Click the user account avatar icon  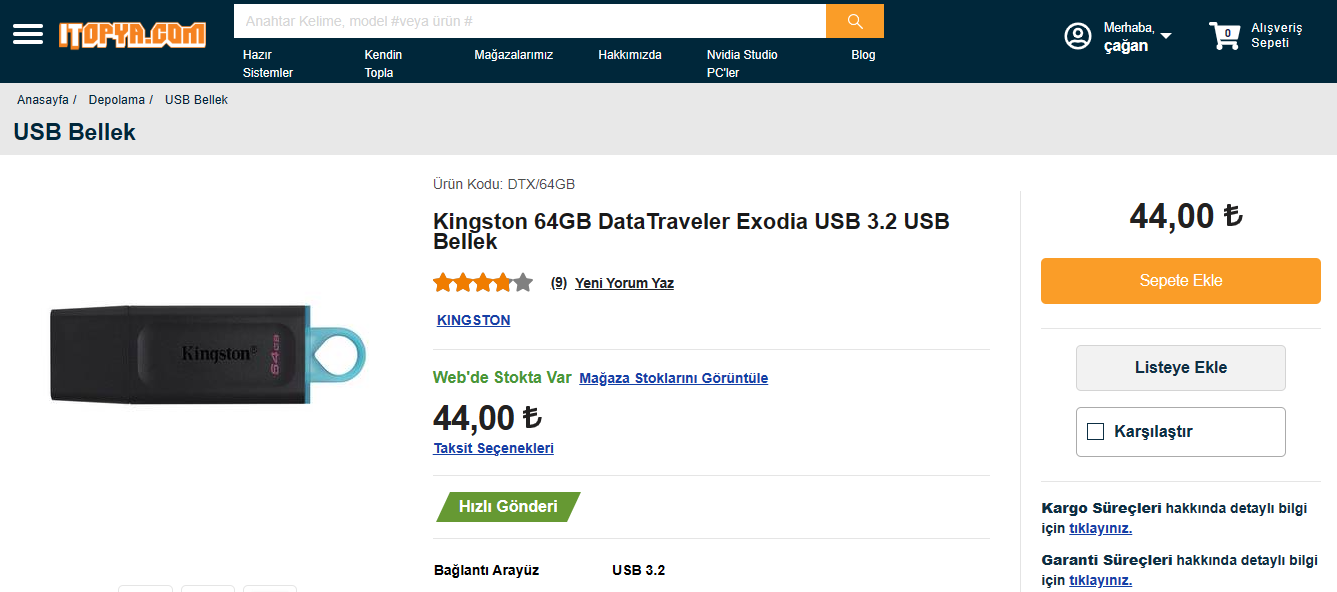pos(1078,37)
